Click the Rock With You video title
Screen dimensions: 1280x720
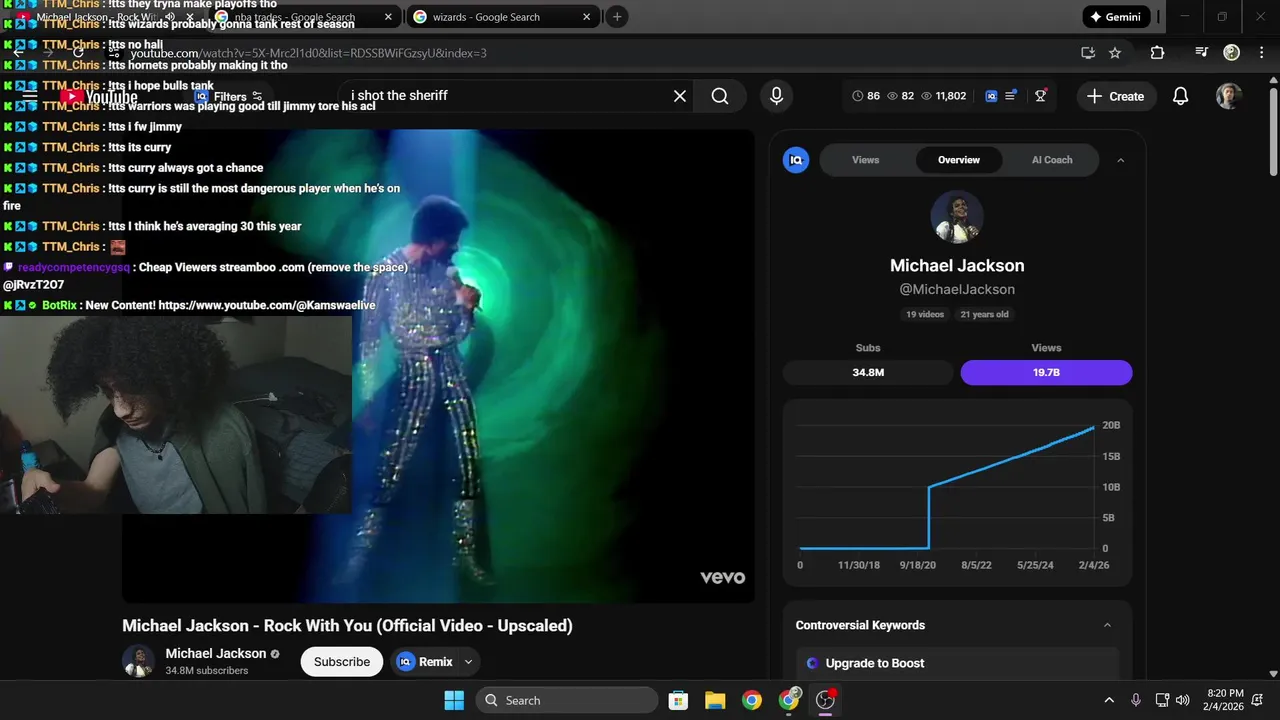[347, 626]
